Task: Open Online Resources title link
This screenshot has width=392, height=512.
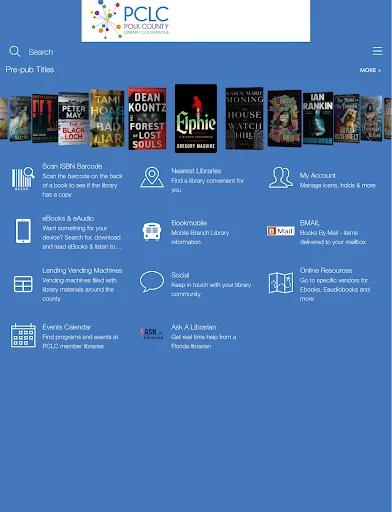Action: pos(326,270)
